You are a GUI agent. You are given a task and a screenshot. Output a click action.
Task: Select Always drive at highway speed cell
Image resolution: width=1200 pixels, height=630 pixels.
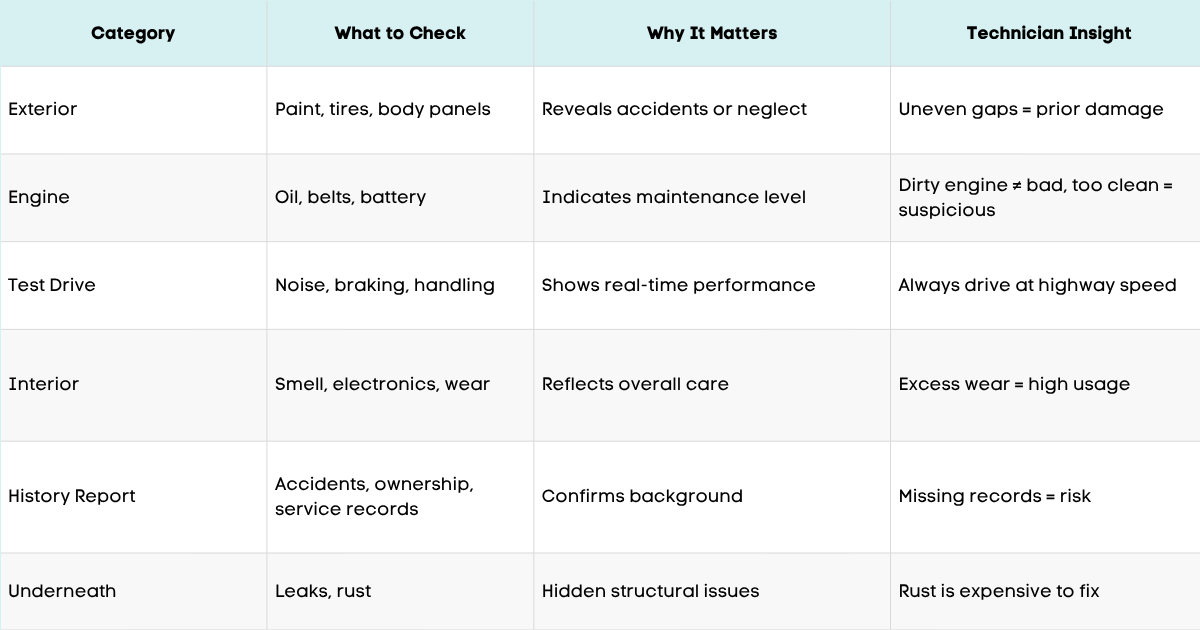coord(1037,285)
